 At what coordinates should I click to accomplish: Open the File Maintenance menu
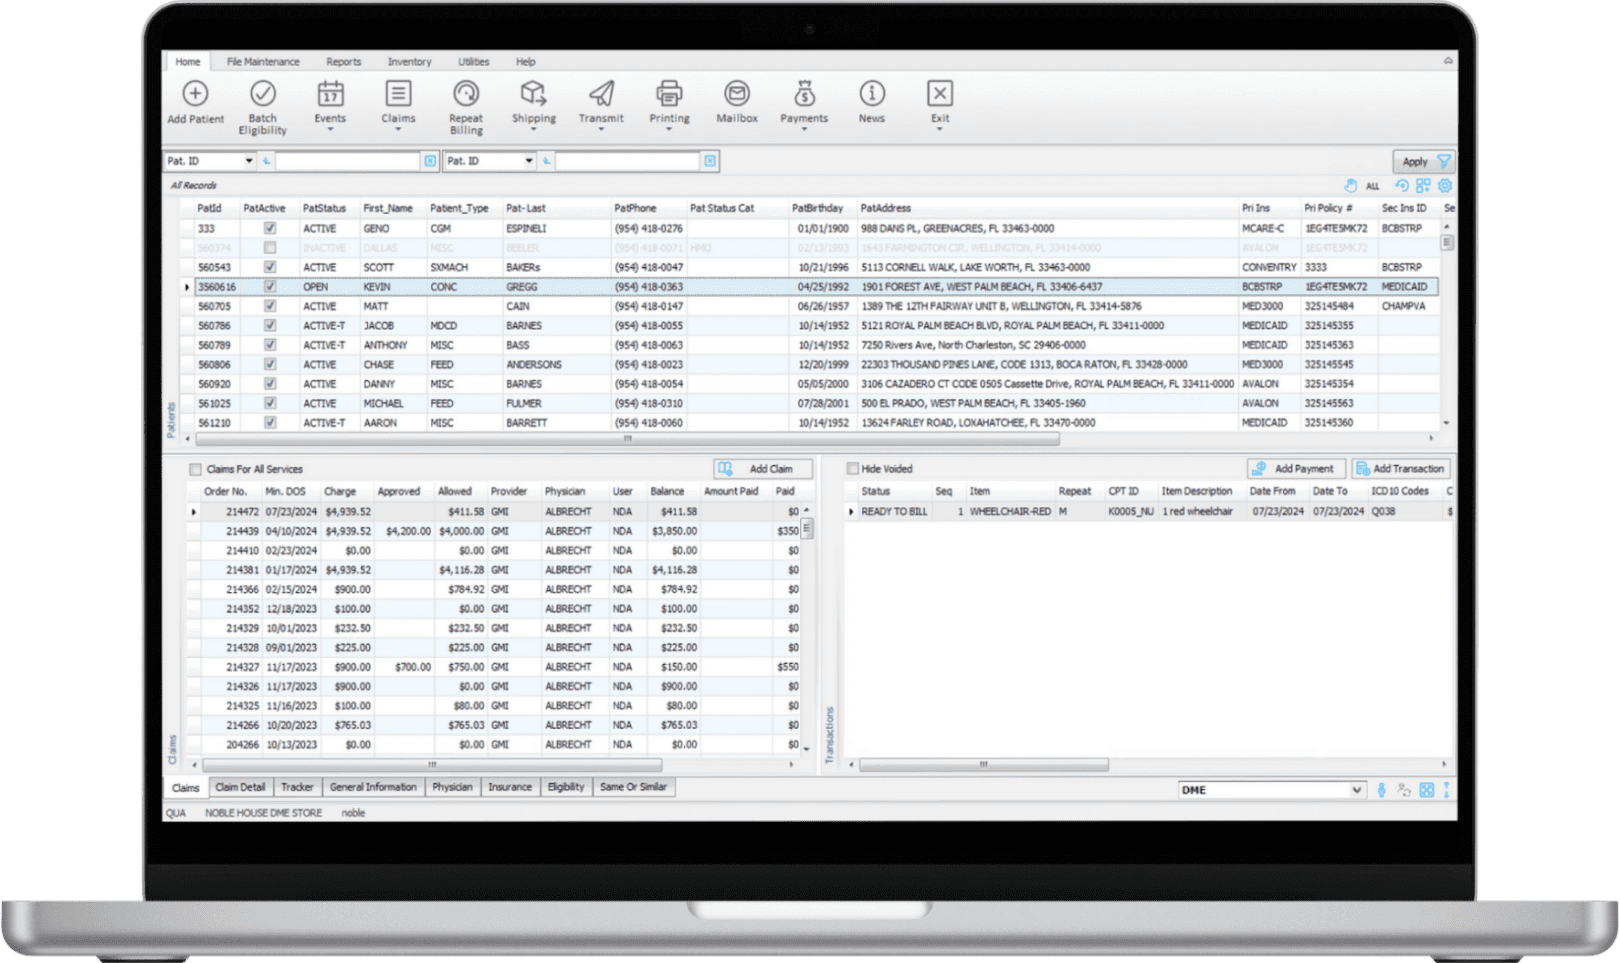click(262, 61)
